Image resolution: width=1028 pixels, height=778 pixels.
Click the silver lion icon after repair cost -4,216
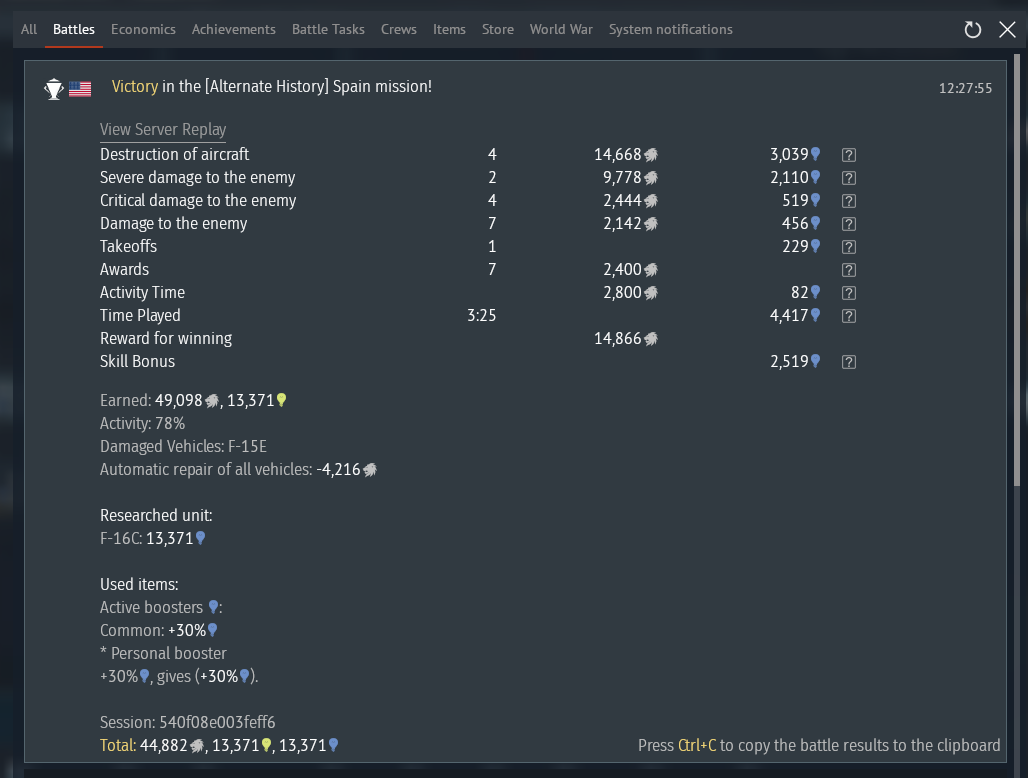(370, 470)
